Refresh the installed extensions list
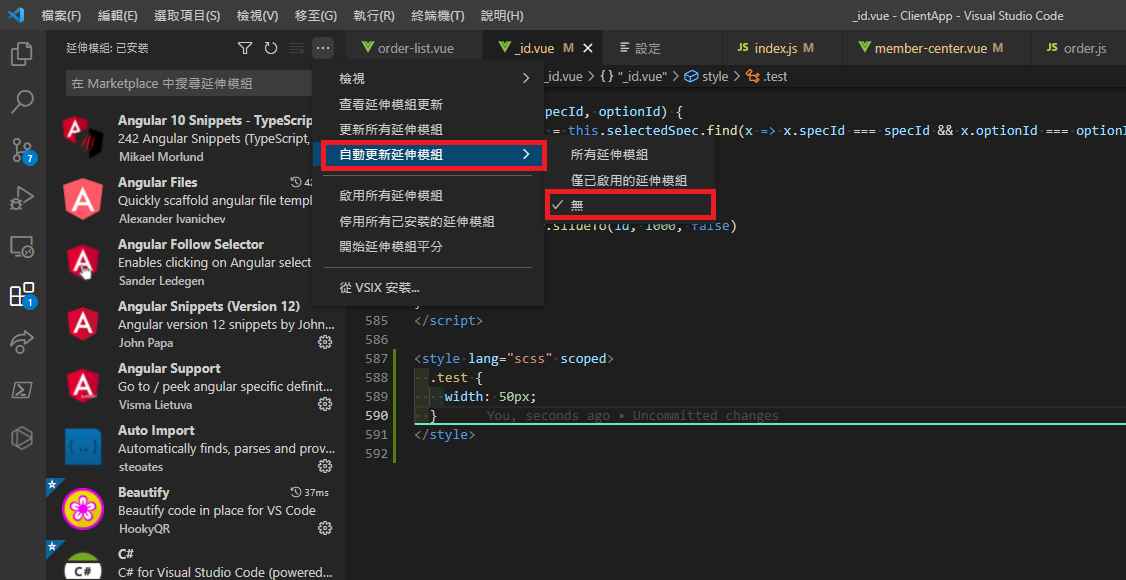Image resolution: width=1126 pixels, height=580 pixels. coord(271,48)
